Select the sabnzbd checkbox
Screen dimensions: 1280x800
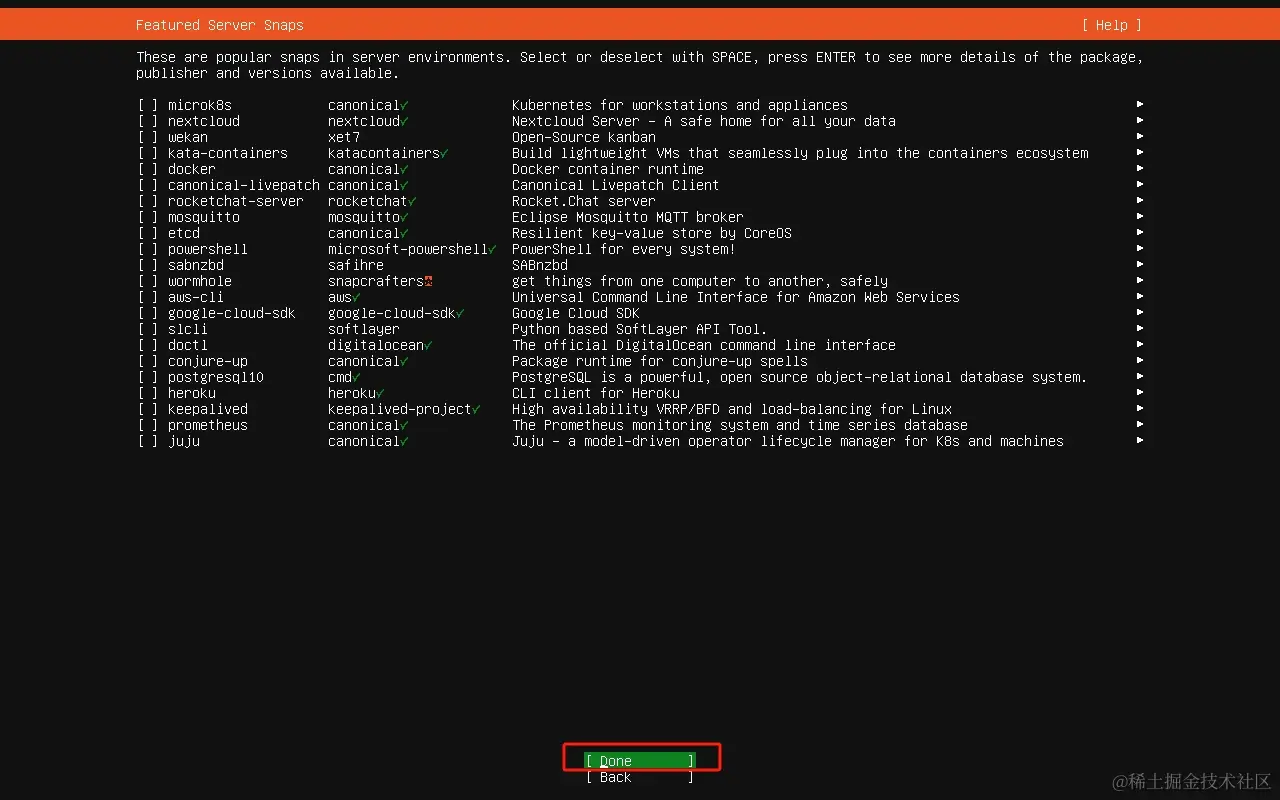pos(148,265)
